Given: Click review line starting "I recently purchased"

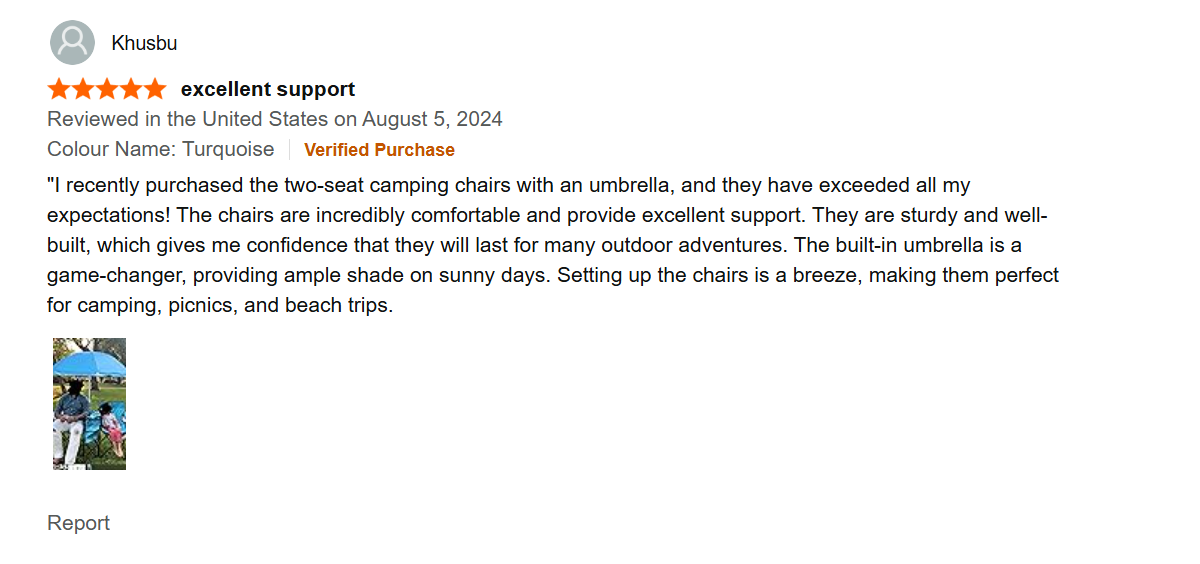Looking at the screenshot, I should [x=508, y=185].
